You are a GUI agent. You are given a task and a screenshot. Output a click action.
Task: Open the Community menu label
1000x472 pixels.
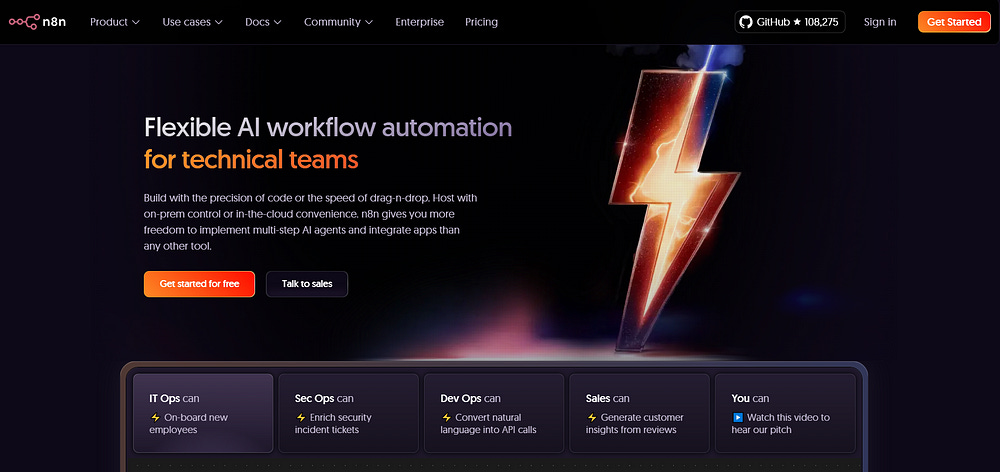(332, 22)
